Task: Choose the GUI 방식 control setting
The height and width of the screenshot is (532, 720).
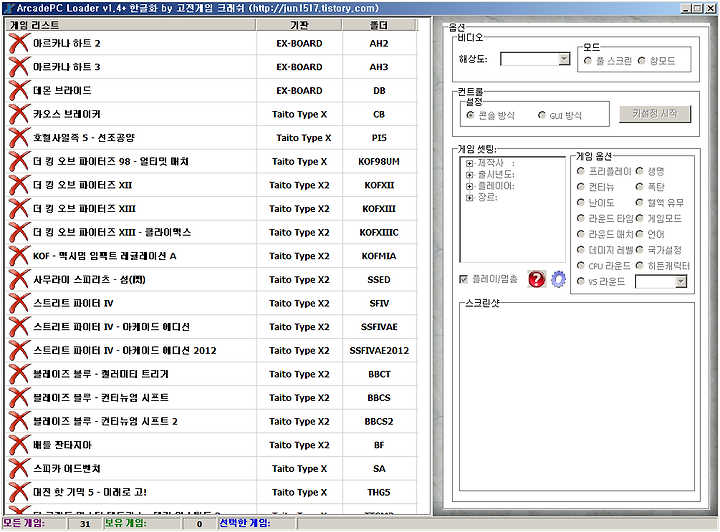Action: [x=542, y=115]
